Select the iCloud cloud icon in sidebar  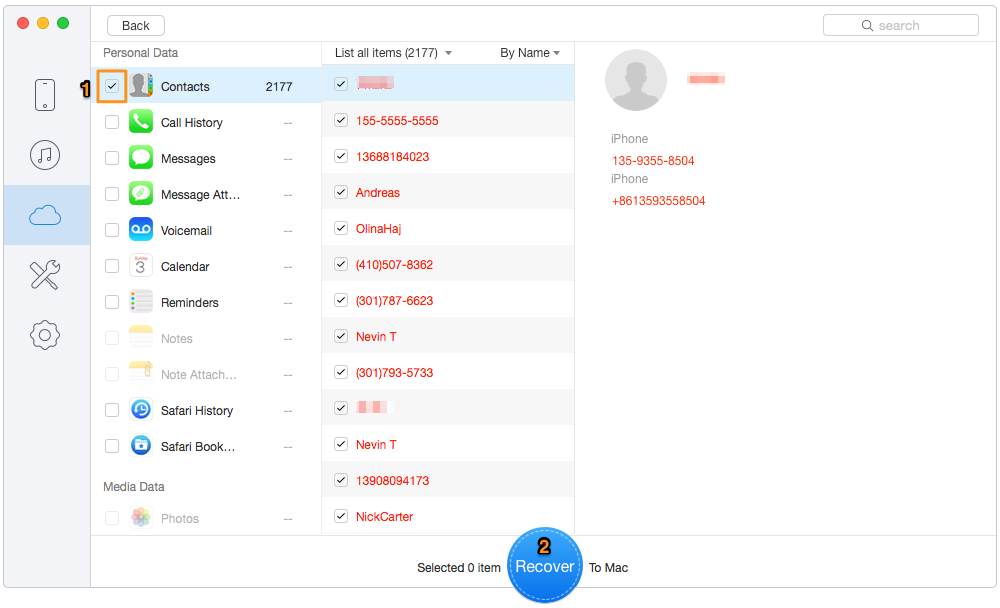click(x=45, y=216)
